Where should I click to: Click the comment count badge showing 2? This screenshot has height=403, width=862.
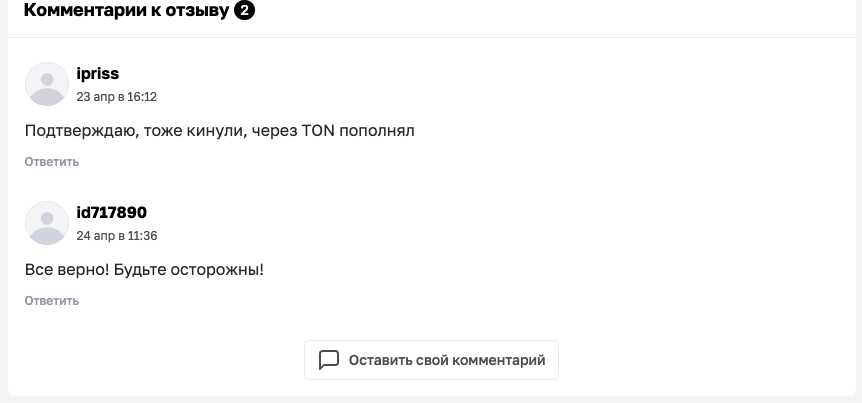click(243, 11)
